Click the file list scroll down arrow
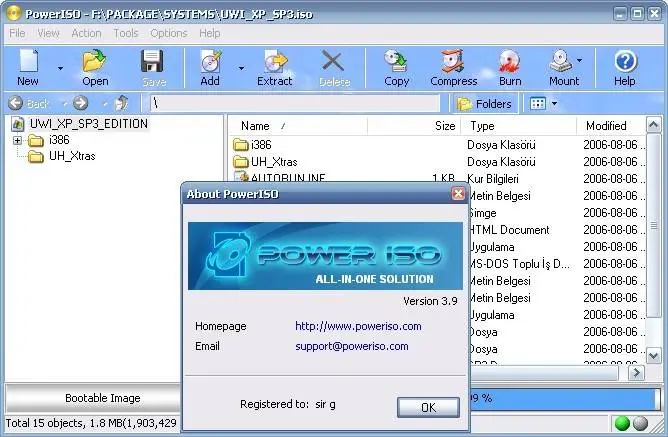 tap(654, 355)
